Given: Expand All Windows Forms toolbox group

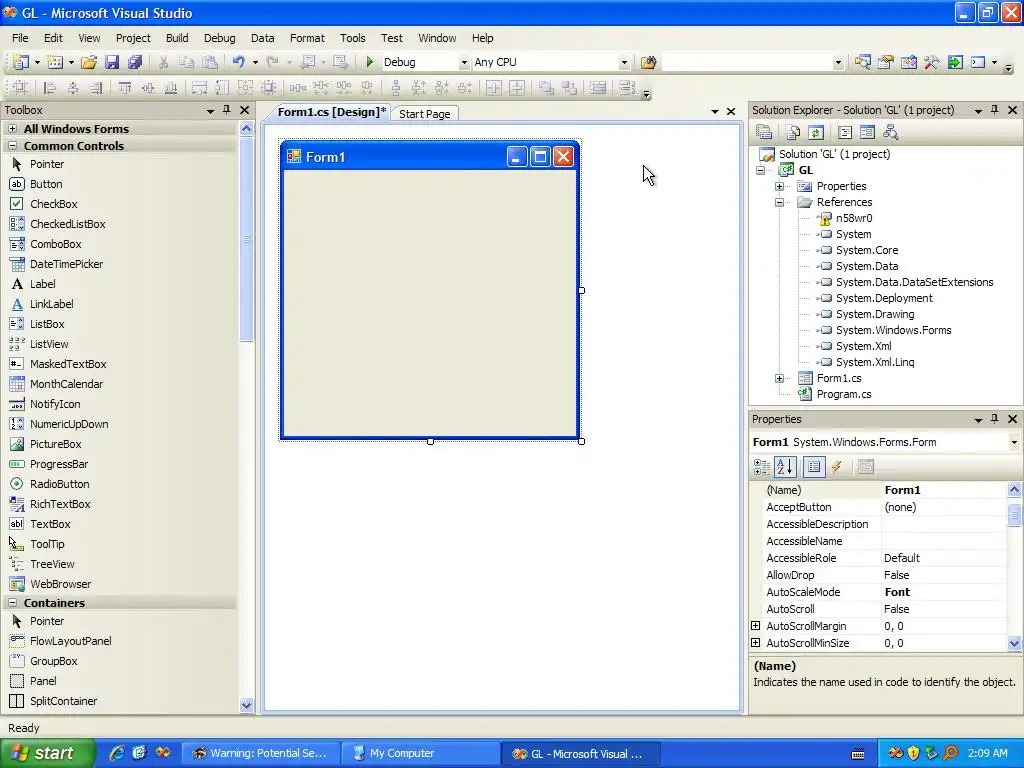Looking at the screenshot, I should 12,129.
